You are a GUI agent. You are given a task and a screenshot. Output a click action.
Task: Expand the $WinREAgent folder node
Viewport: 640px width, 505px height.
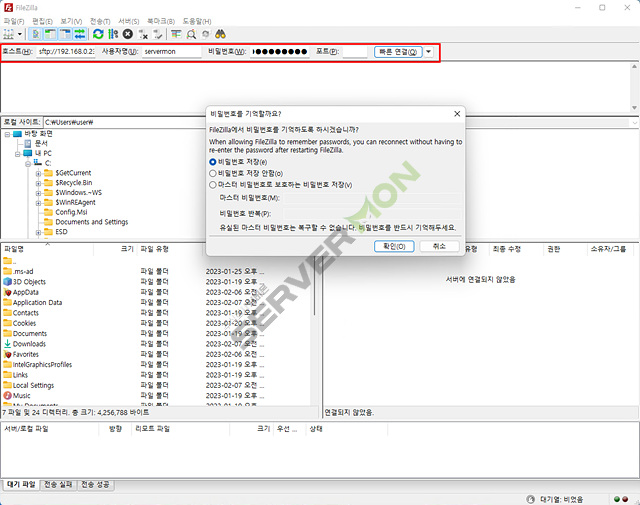coord(38,203)
